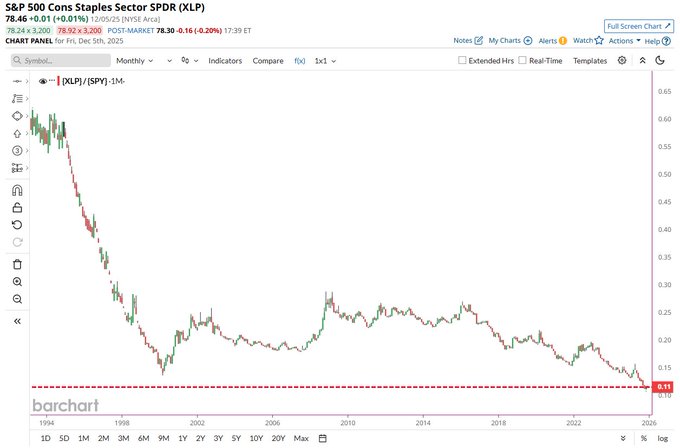Open the Monthly frequency dropdown

[134, 61]
